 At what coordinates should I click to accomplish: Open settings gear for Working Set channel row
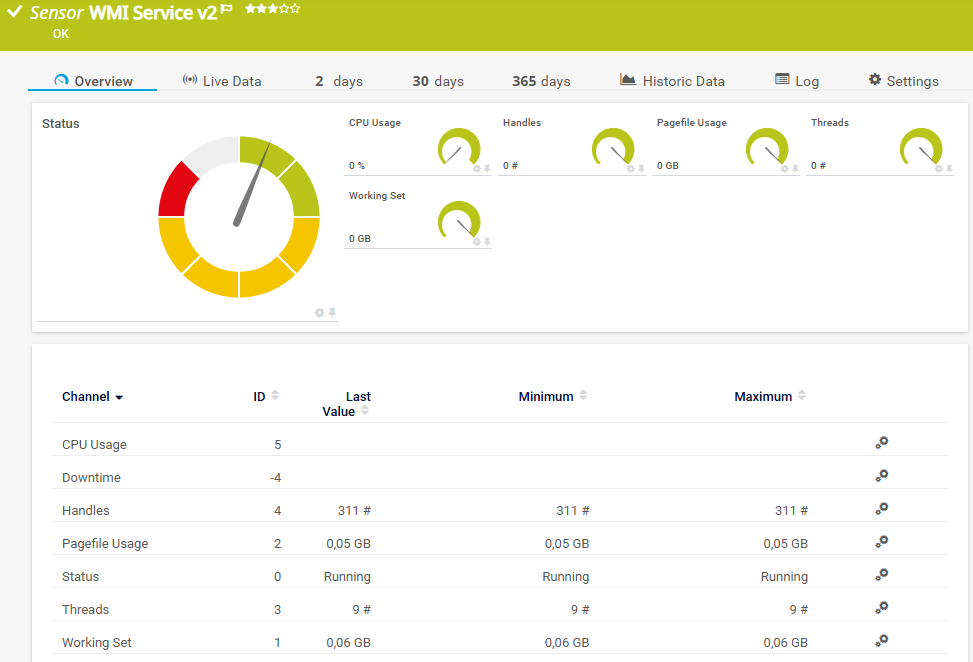pos(882,640)
